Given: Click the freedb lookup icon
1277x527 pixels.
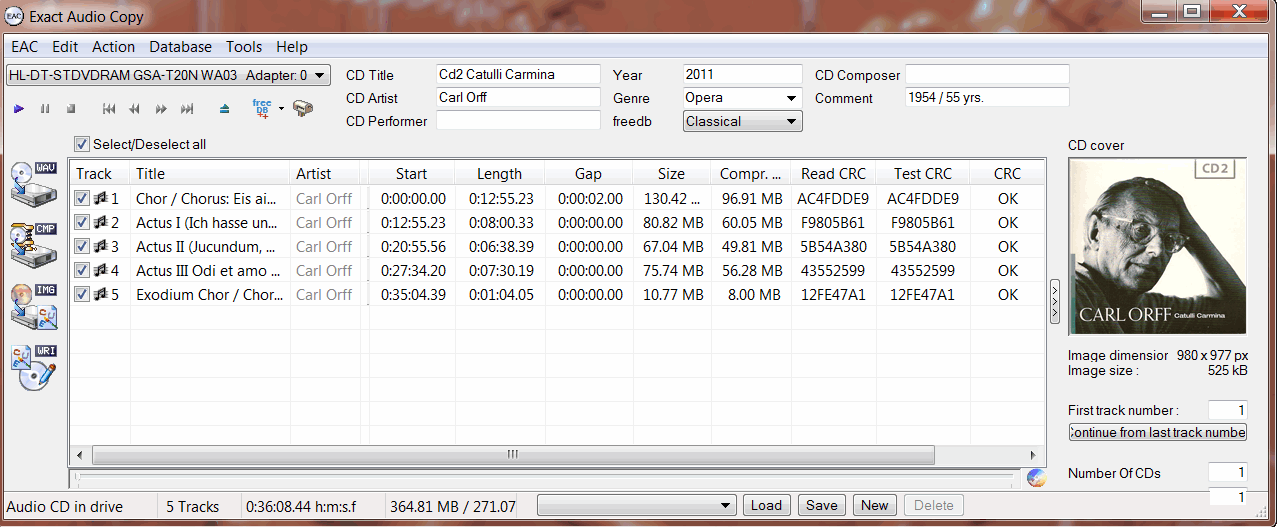Looking at the screenshot, I should point(262,108).
